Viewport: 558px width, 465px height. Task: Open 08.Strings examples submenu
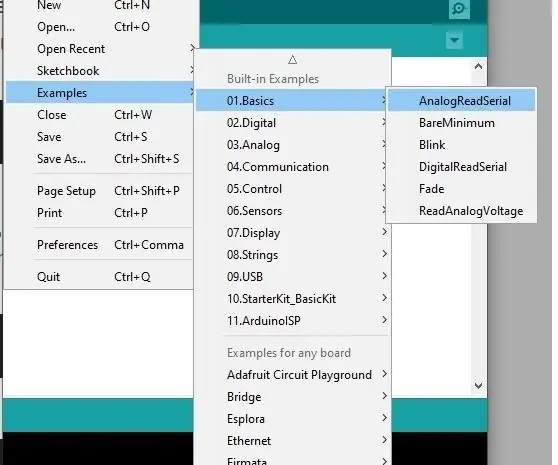[x=292, y=255]
